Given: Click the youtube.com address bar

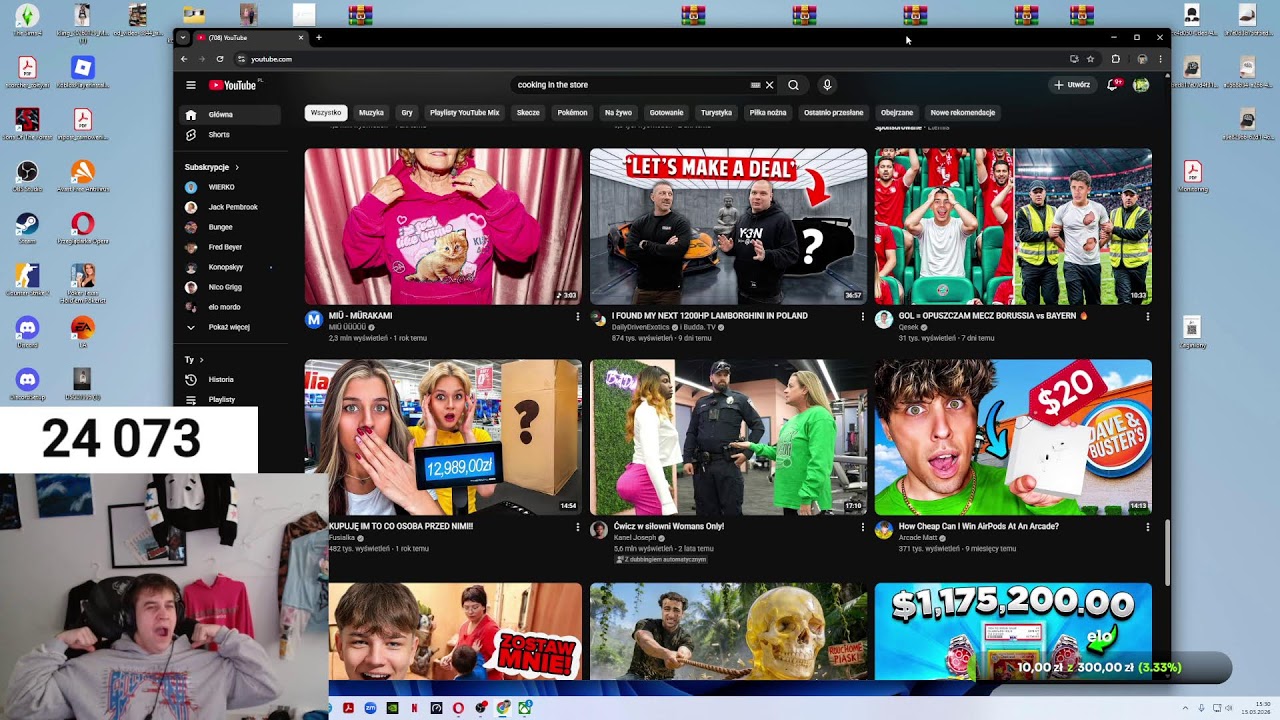Looking at the screenshot, I should coord(650,59).
